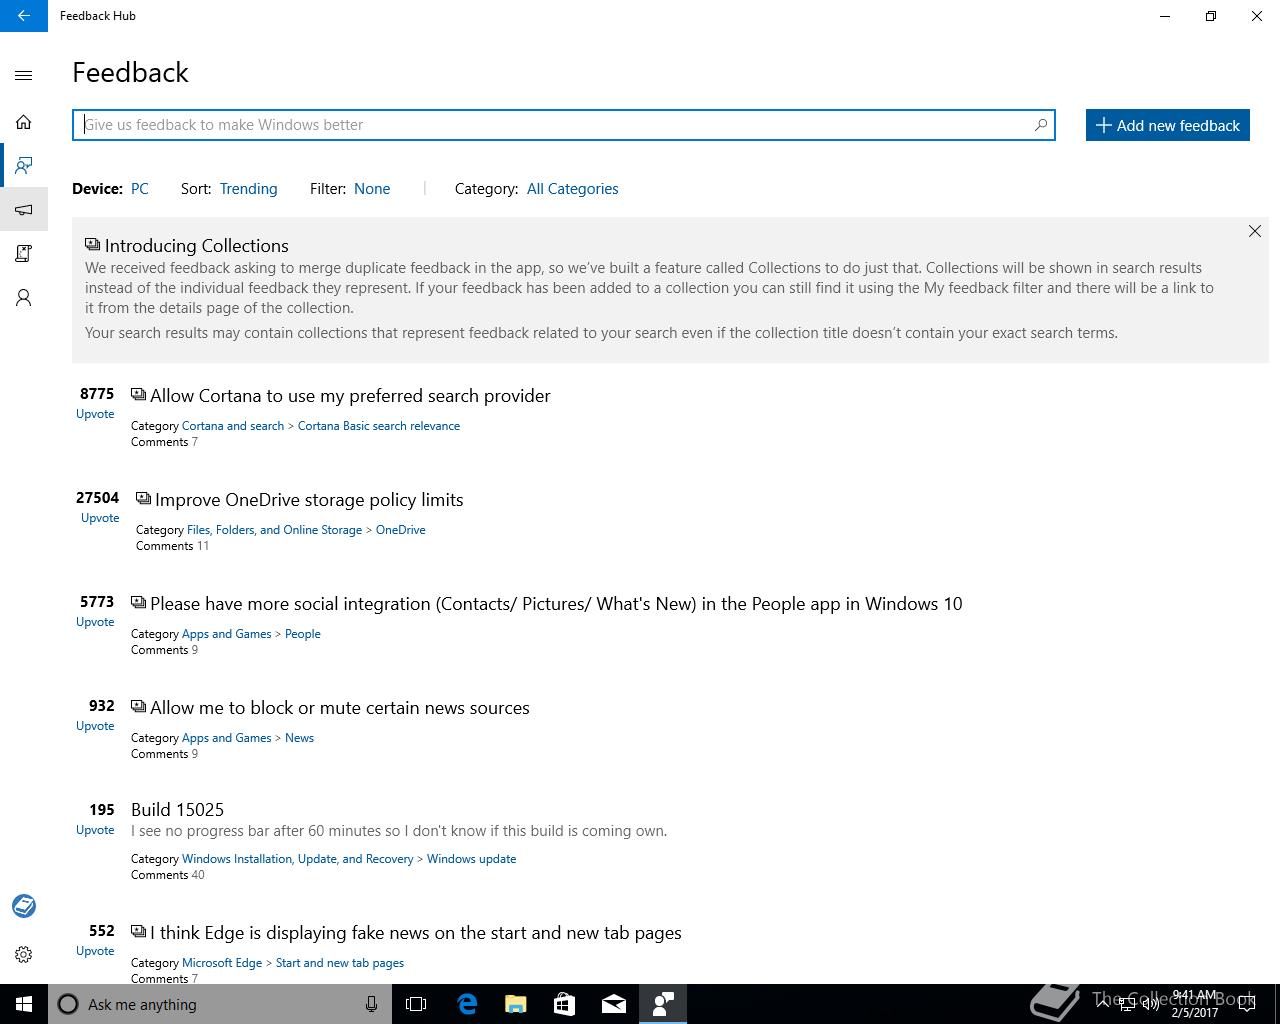
Task: Upvote Allow Cortana preferred search provider
Action: (95, 414)
